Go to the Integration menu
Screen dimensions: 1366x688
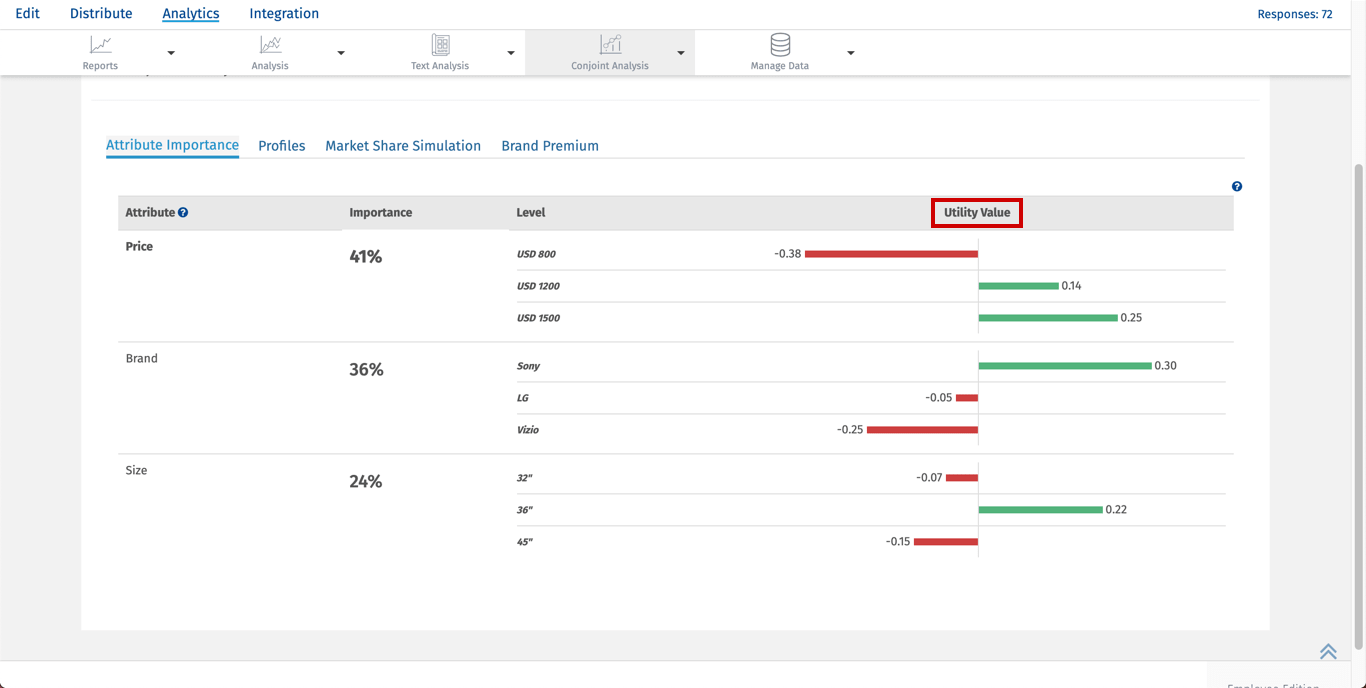coord(284,14)
